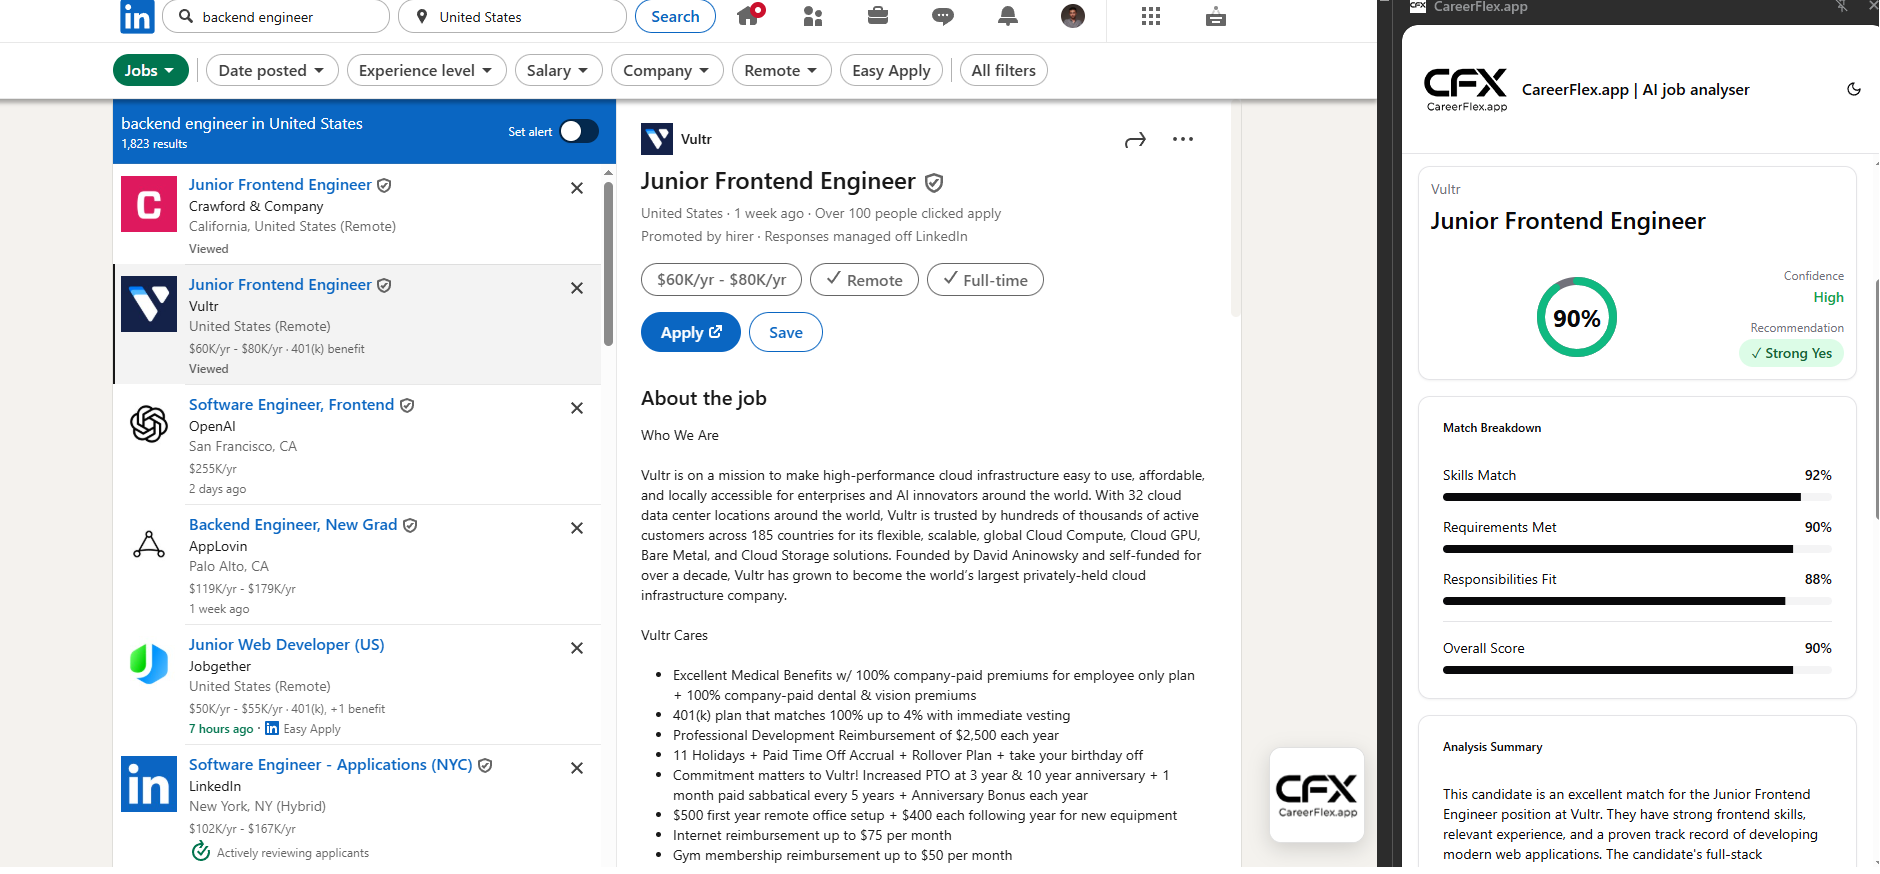Toggle Easy Apply filter
This screenshot has width=1880, height=874.
point(891,70)
